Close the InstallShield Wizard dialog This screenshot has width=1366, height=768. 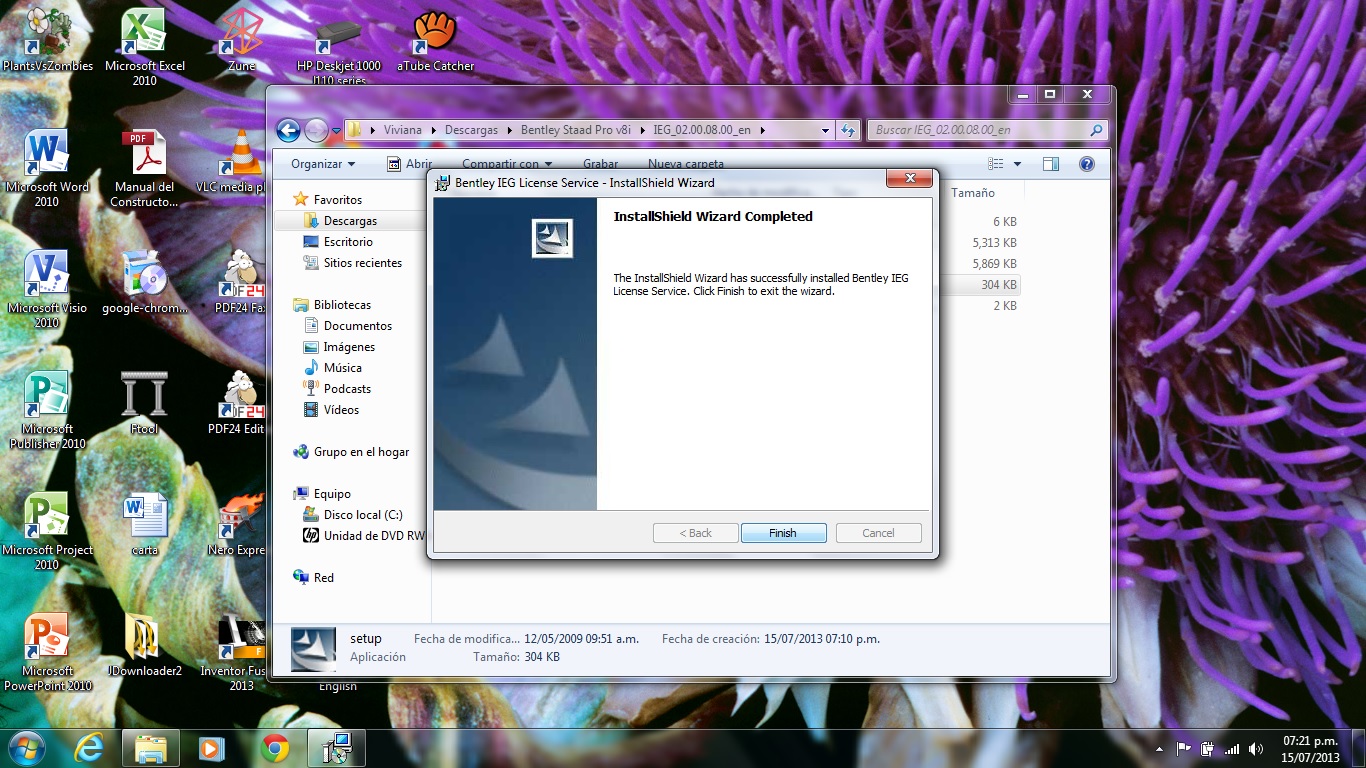coord(910,179)
